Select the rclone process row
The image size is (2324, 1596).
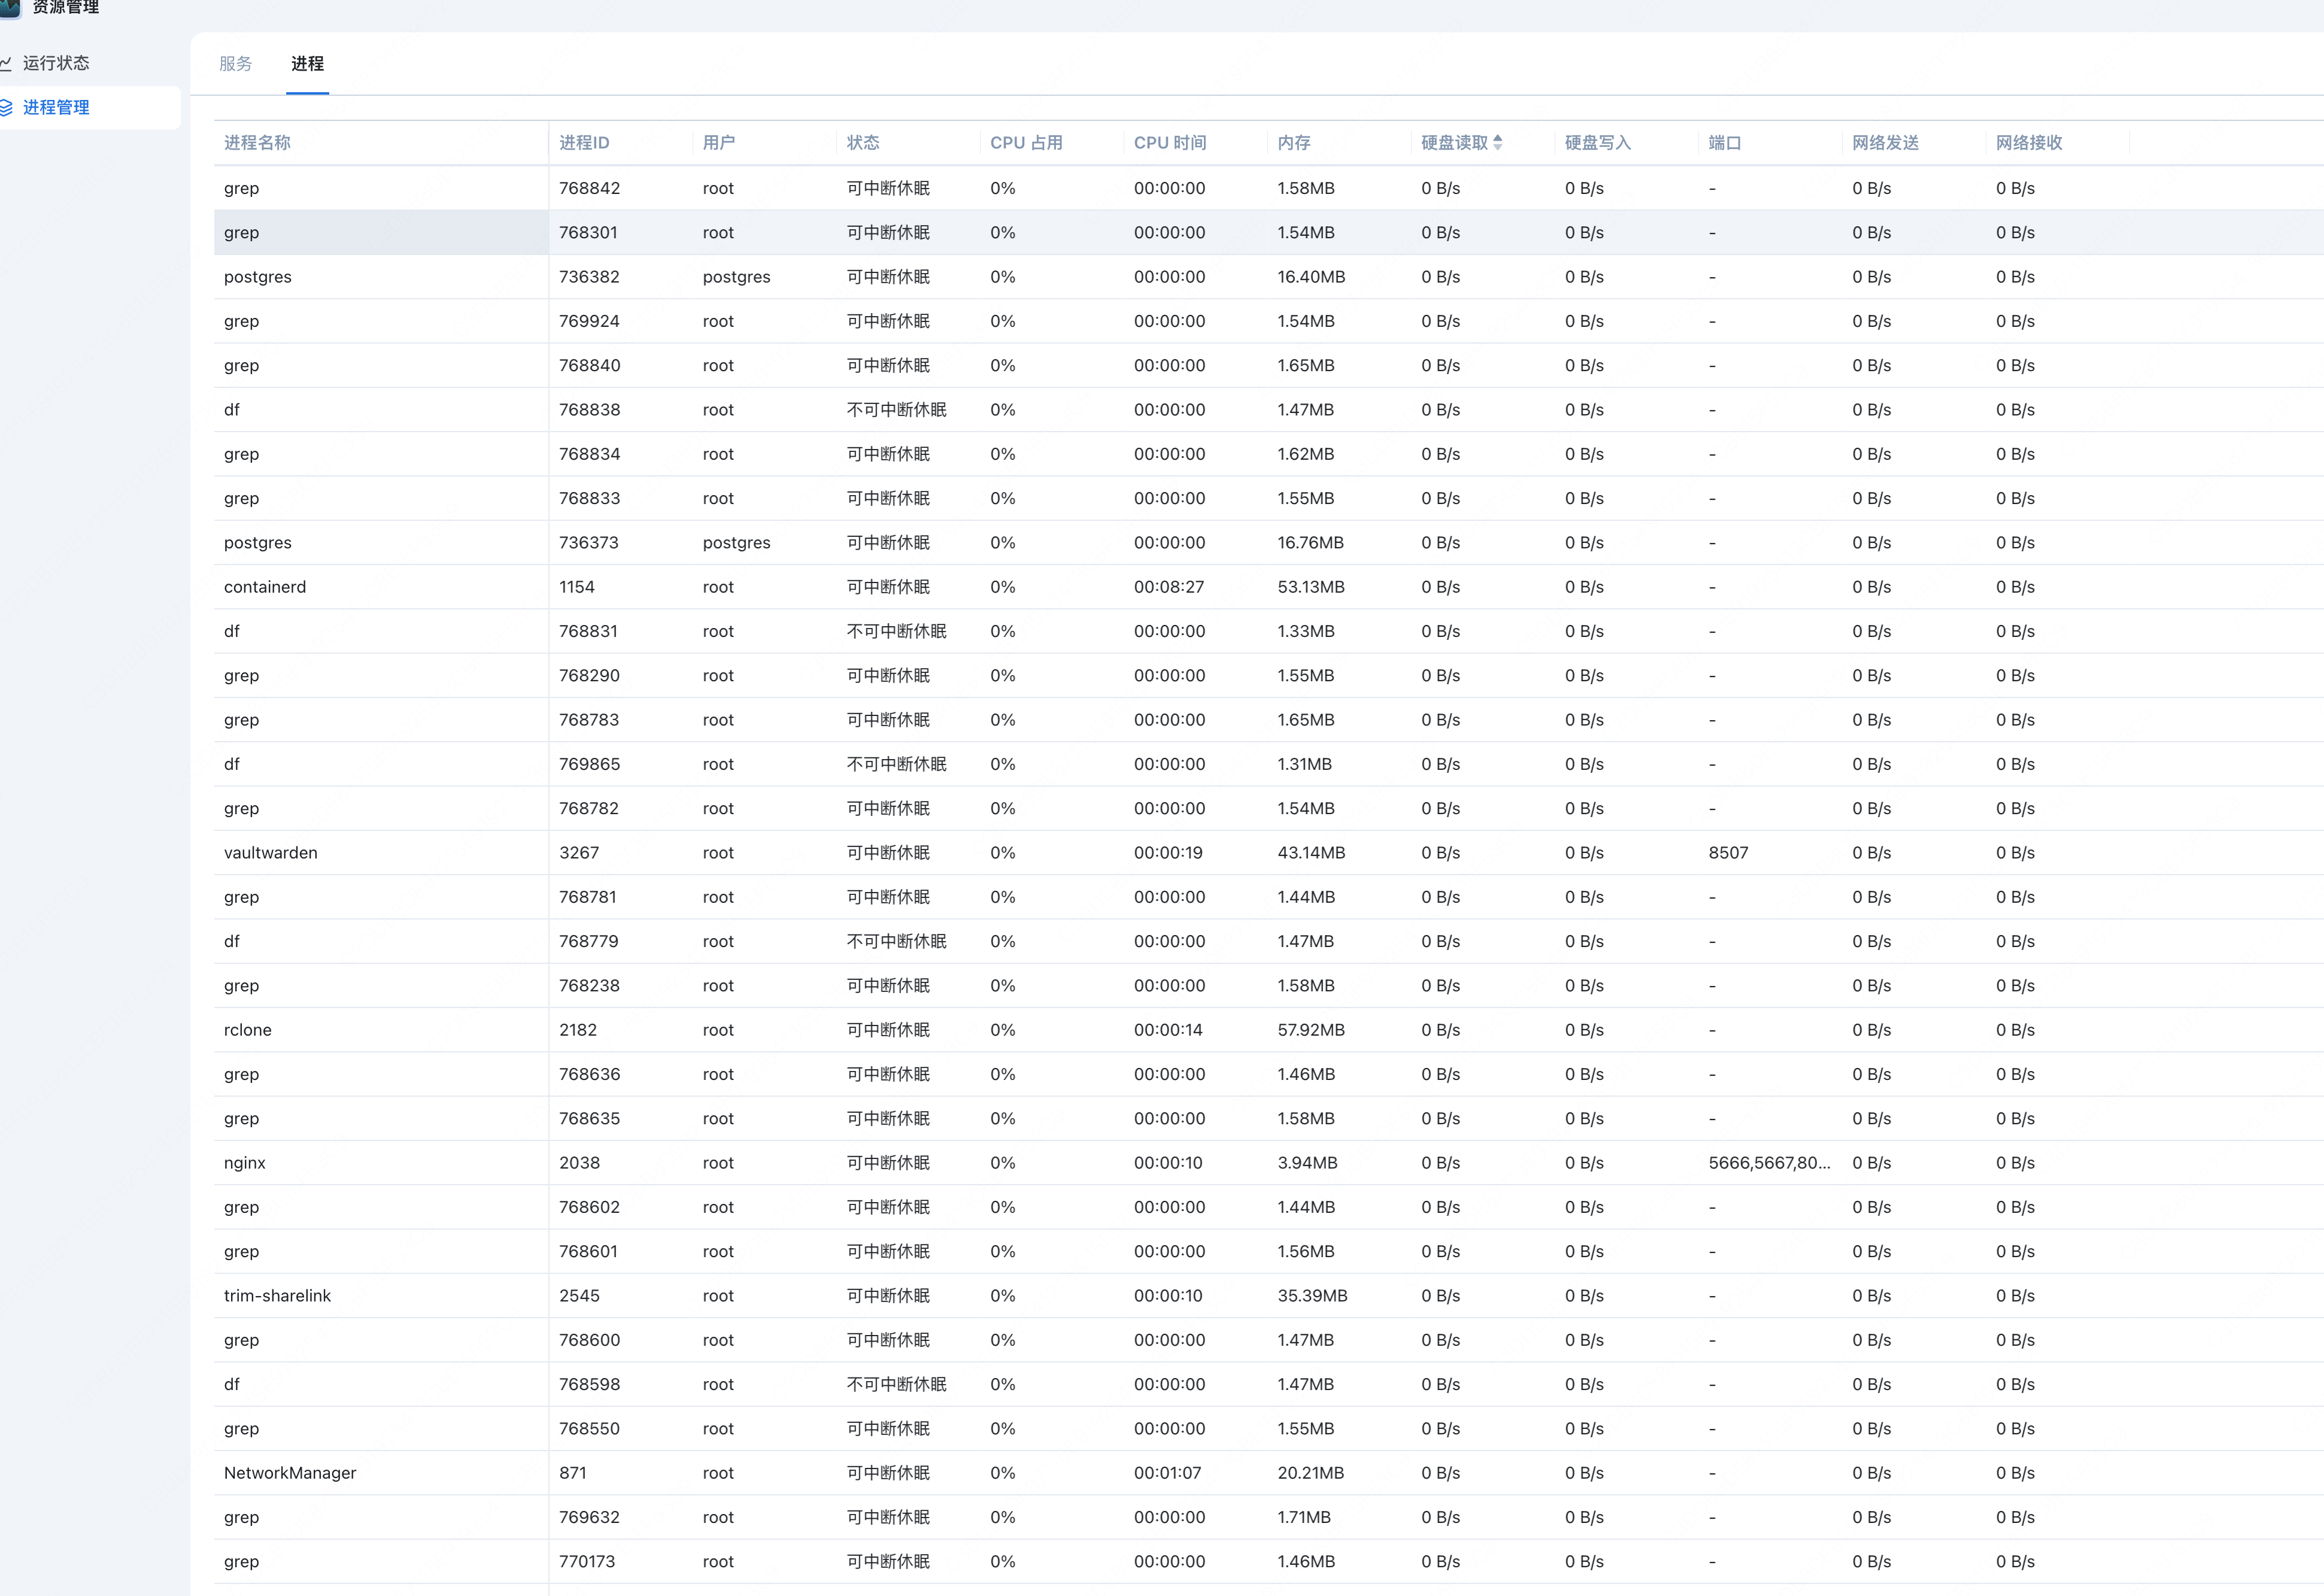click(x=247, y=1030)
